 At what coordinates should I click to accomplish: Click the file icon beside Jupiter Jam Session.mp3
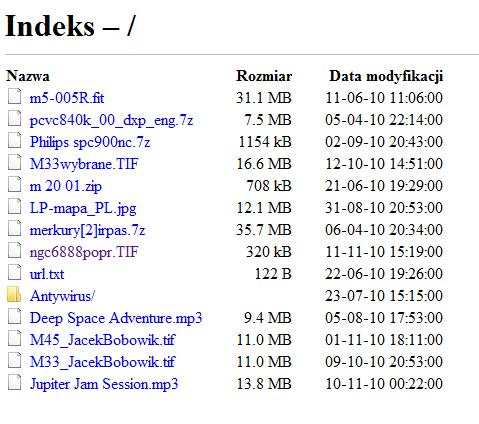[14, 382]
